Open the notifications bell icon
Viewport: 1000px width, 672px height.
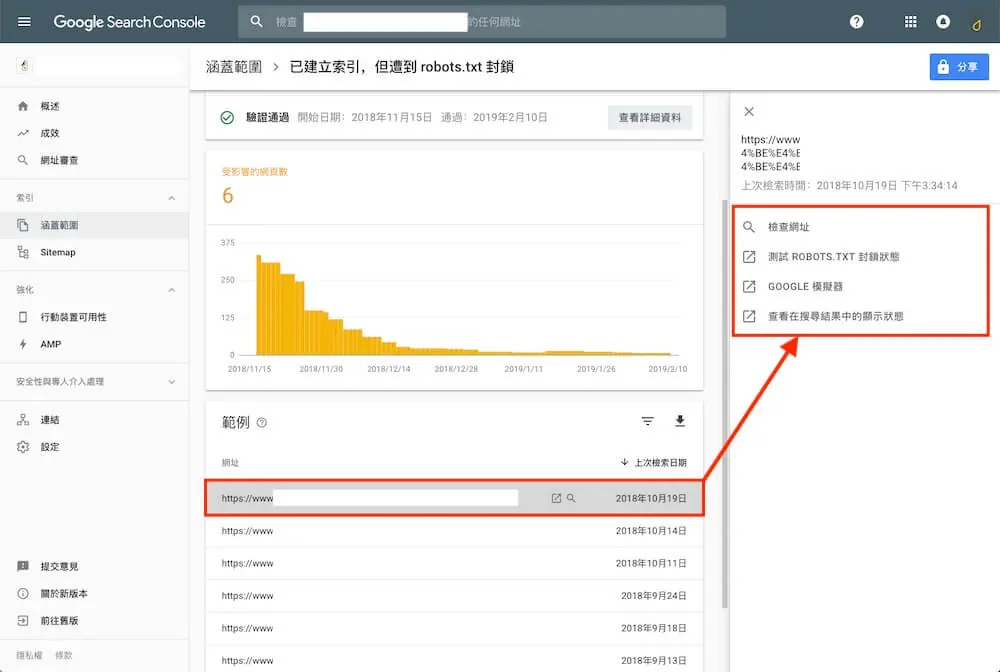coord(943,22)
